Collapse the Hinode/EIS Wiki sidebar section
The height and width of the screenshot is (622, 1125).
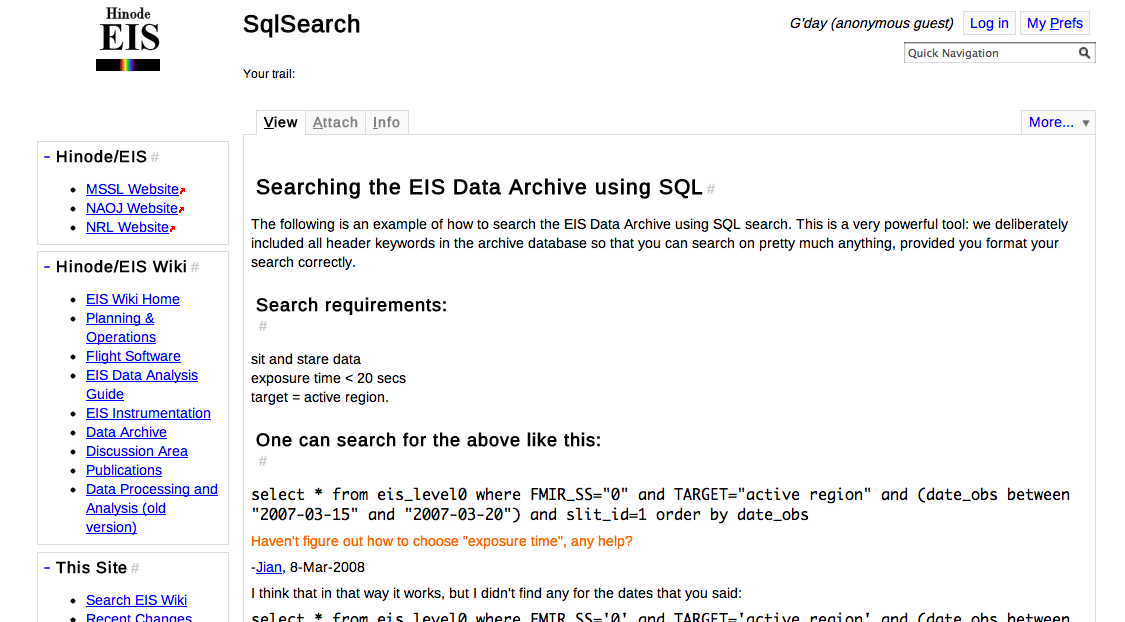pos(47,267)
